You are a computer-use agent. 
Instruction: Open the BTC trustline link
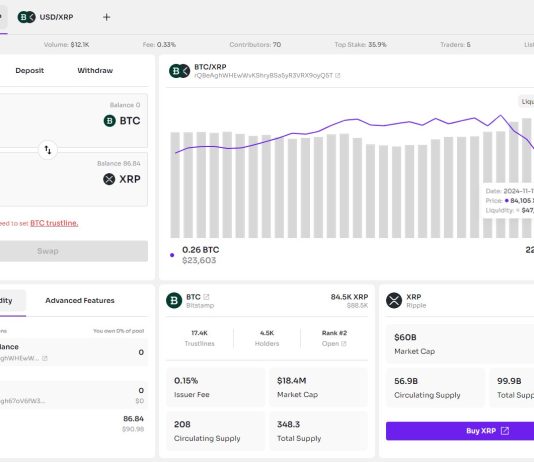pos(54,223)
